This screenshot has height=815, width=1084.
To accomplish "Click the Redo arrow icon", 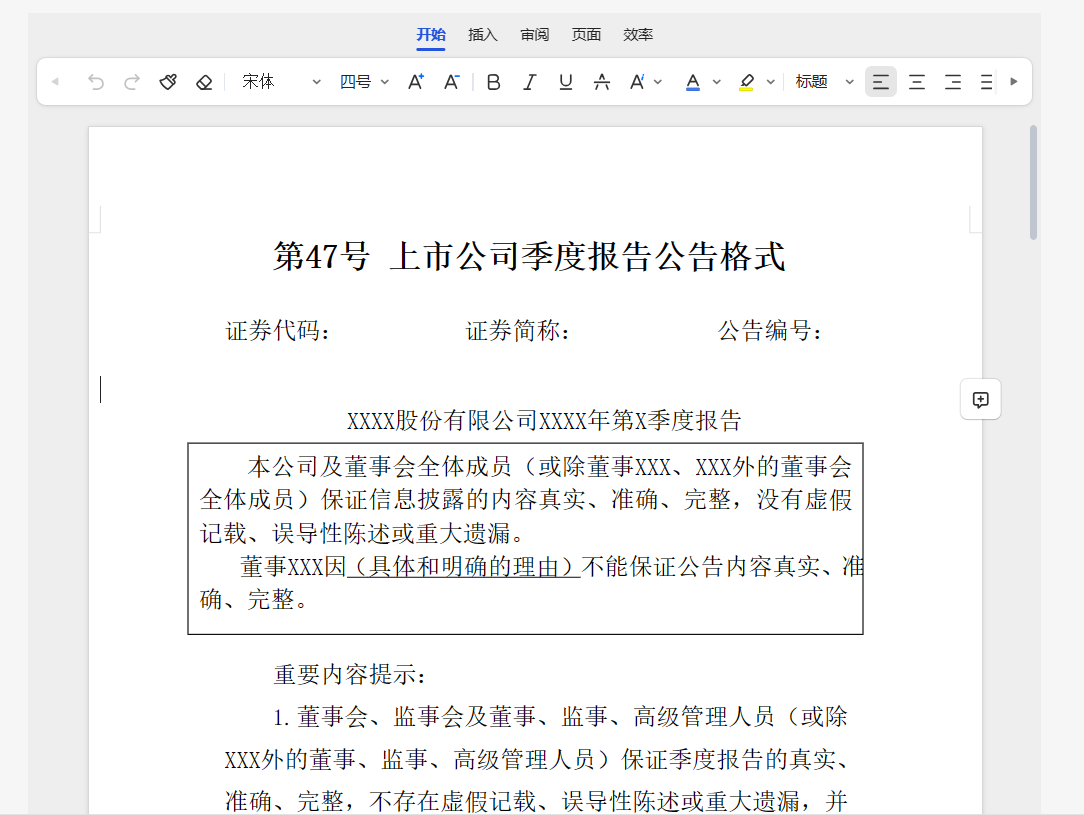I will point(131,82).
